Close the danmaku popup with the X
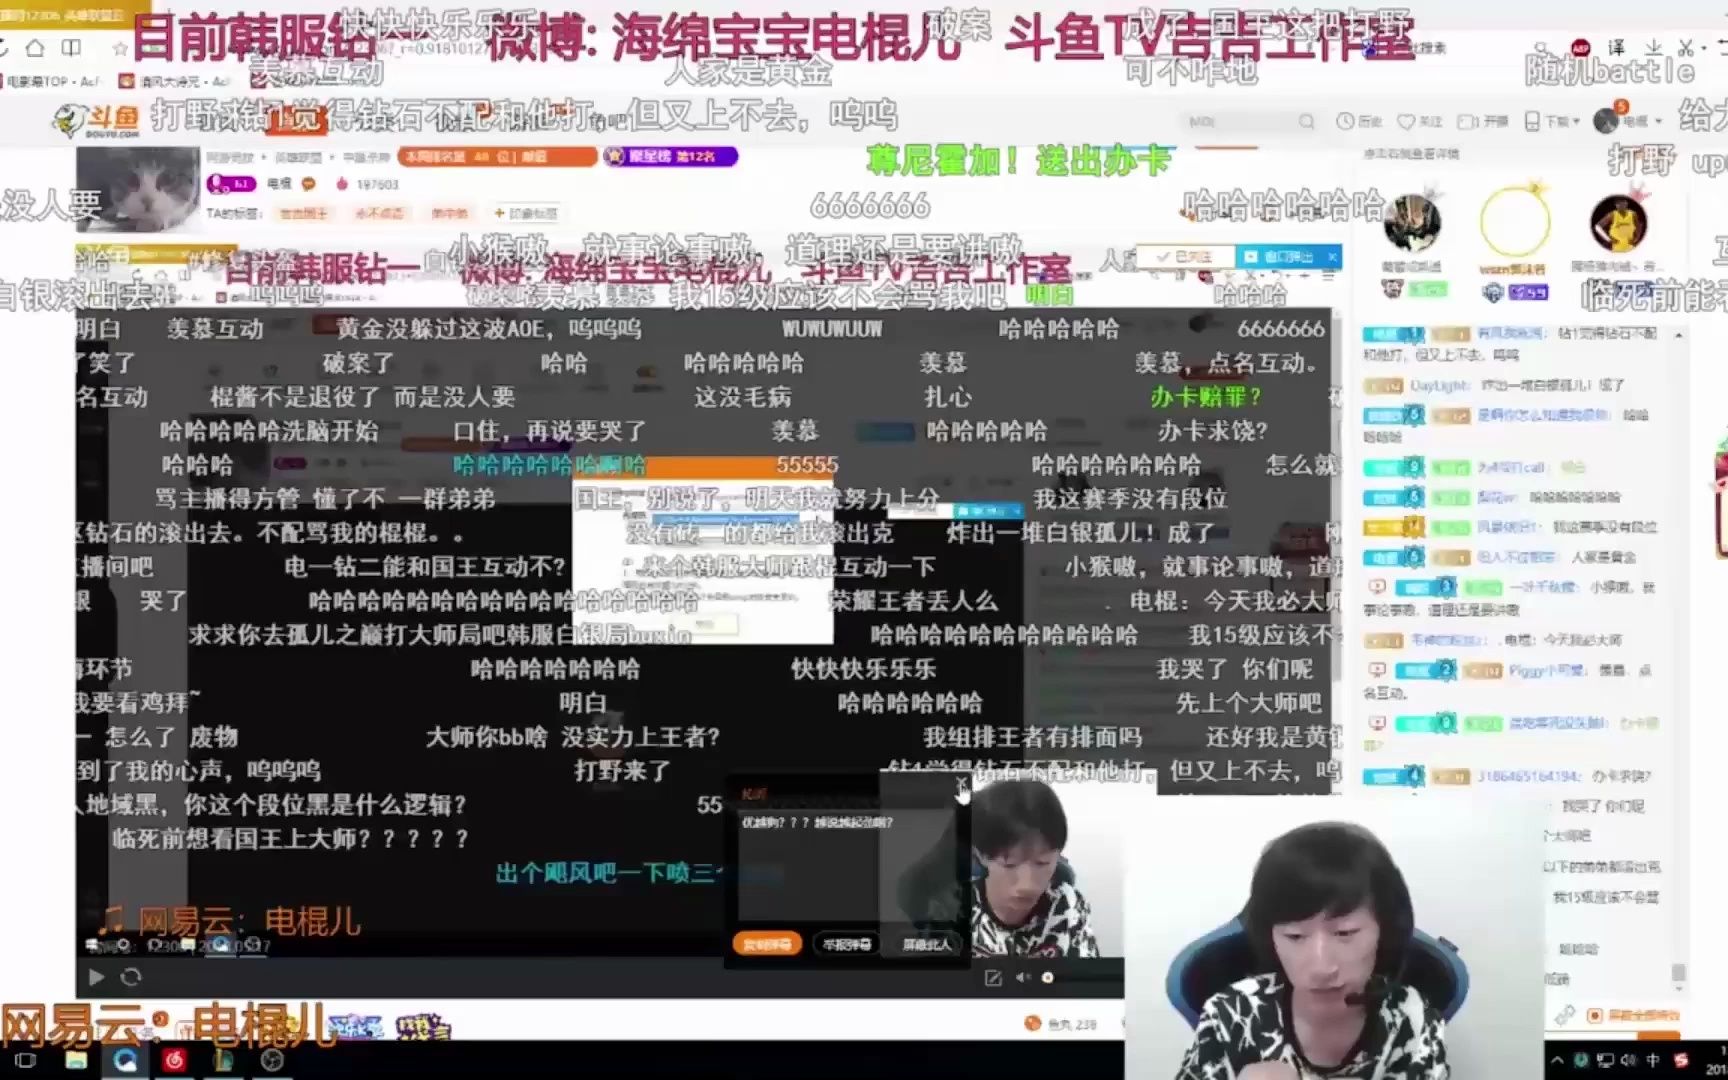 coord(961,784)
